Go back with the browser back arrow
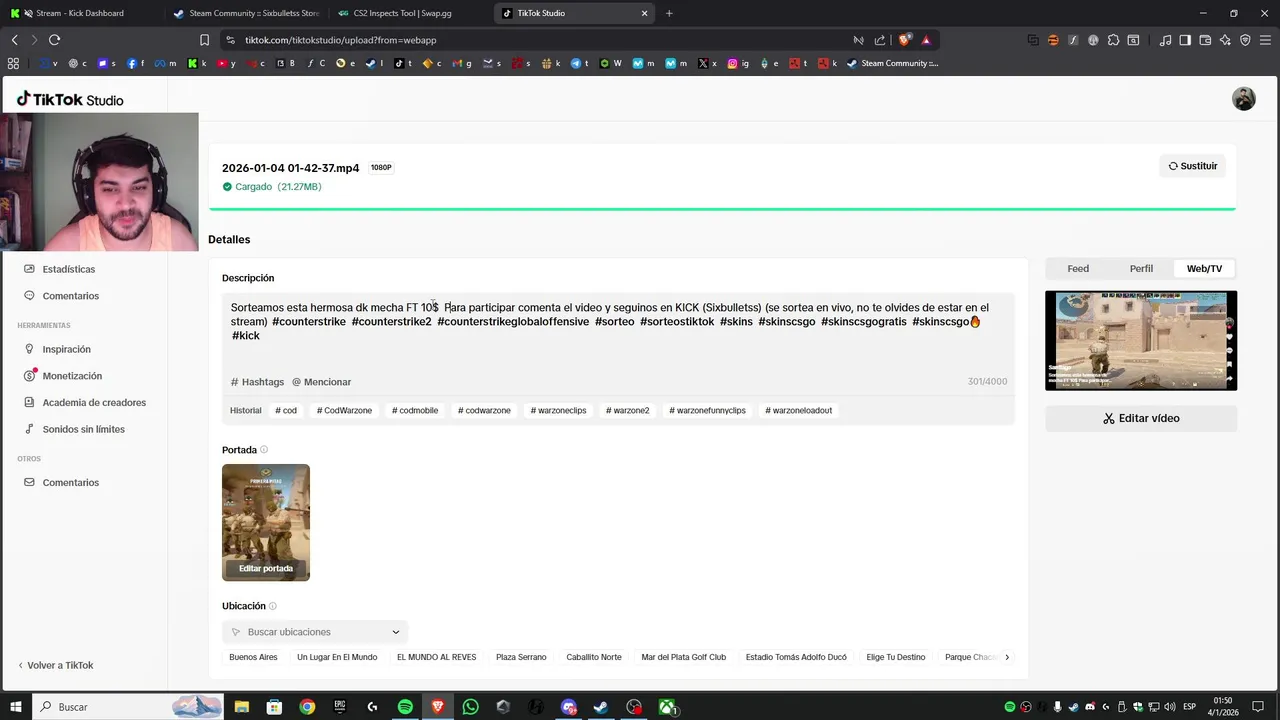 tap(14, 40)
